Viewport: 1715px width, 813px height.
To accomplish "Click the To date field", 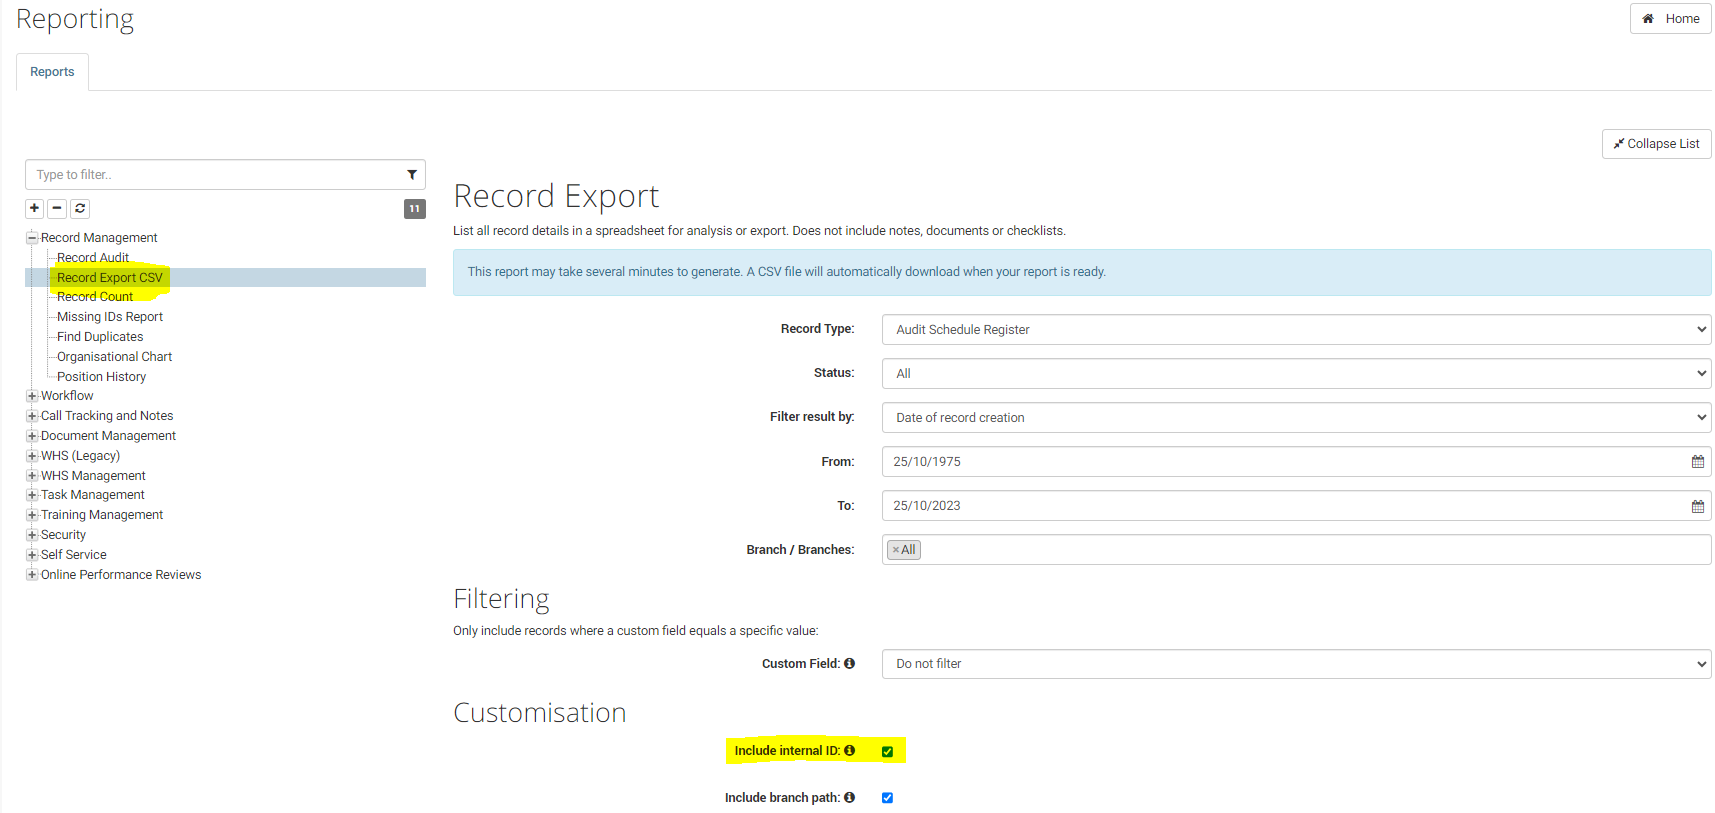I will pyautogui.click(x=1296, y=506).
